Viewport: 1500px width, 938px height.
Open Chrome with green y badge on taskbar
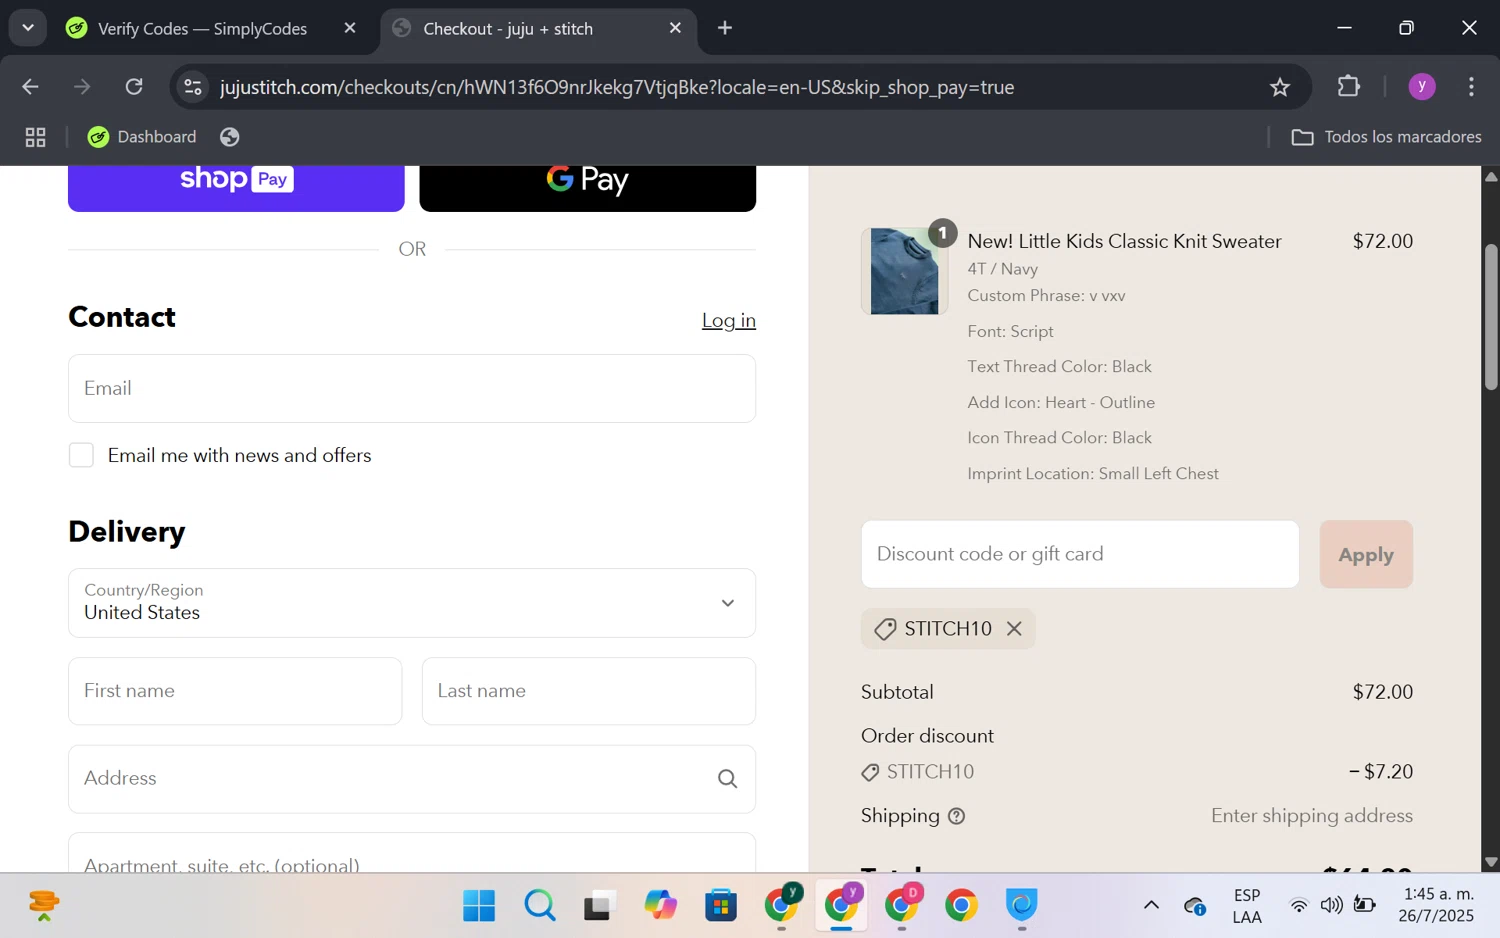tap(782, 904)
